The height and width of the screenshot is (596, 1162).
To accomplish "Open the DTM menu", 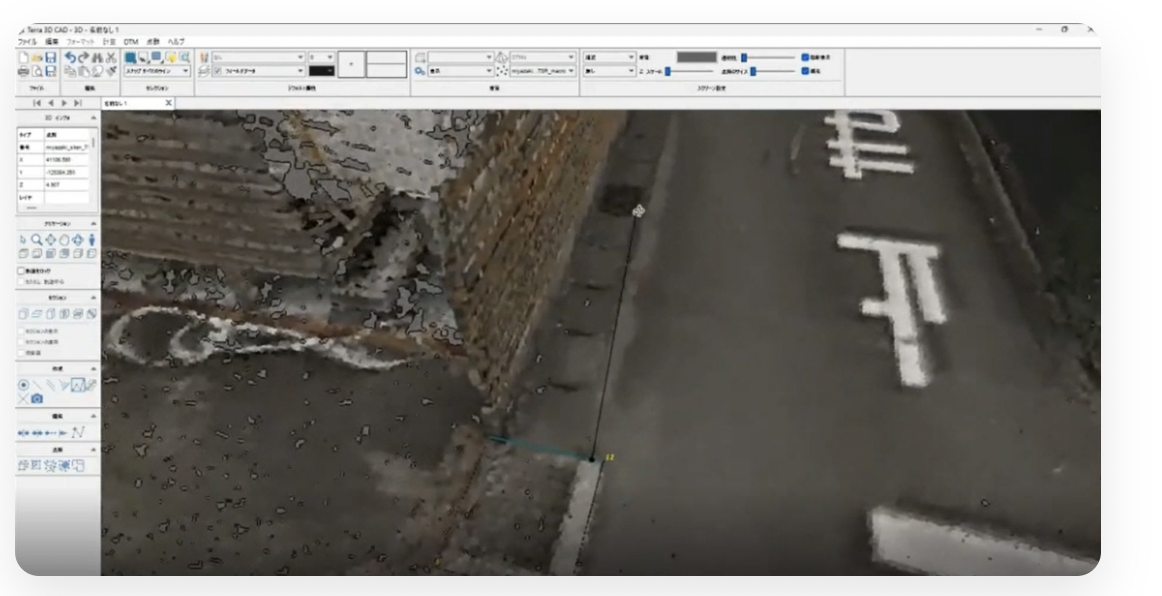I will tap(130, 41).
